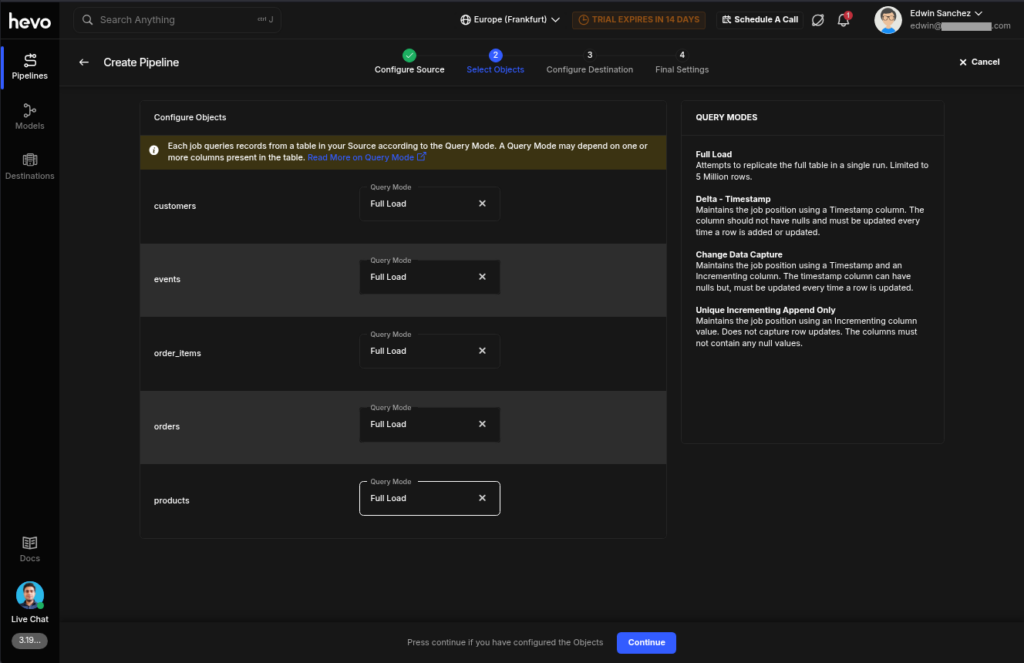
Task: Click the Continue button
Action: point(646,643)
